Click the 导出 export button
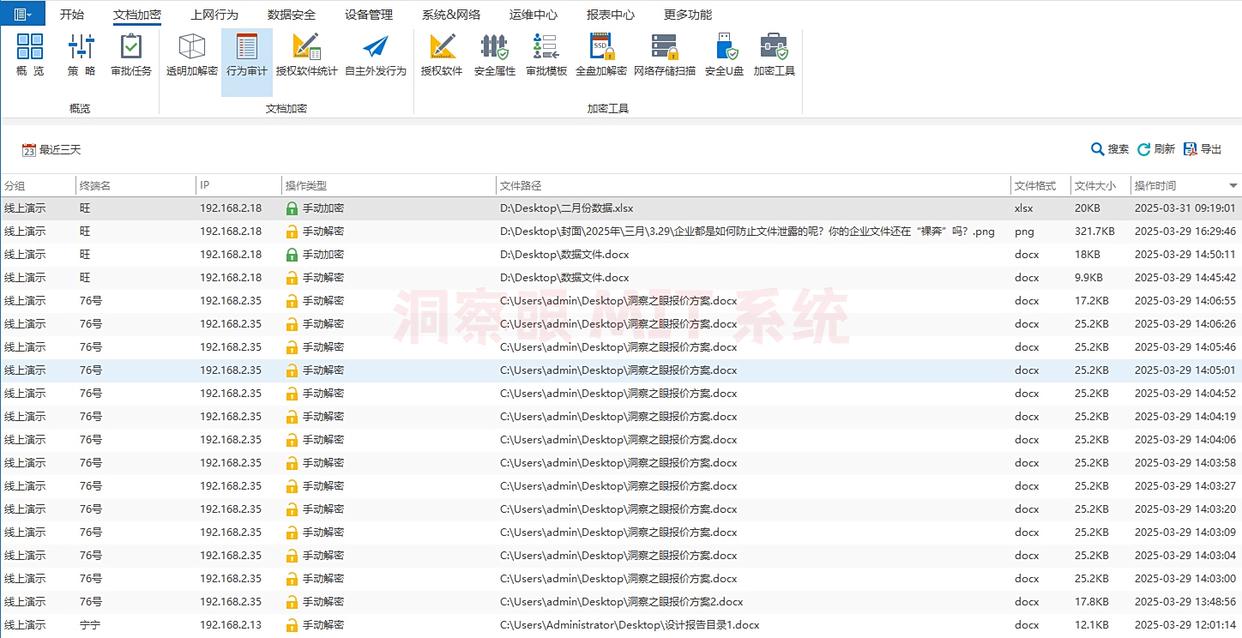The image size is (1242, 638). (x=1203, y=149)
